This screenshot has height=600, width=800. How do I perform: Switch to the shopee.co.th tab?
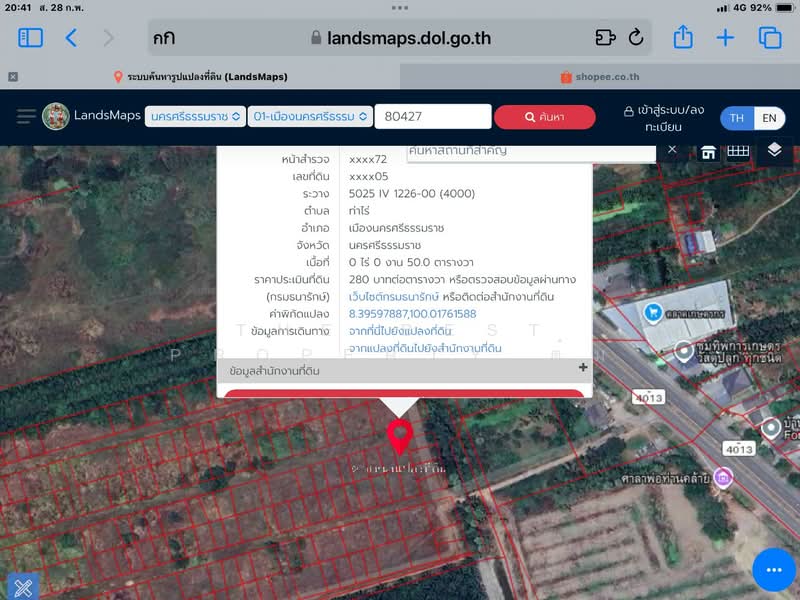(x=601, y=76)
